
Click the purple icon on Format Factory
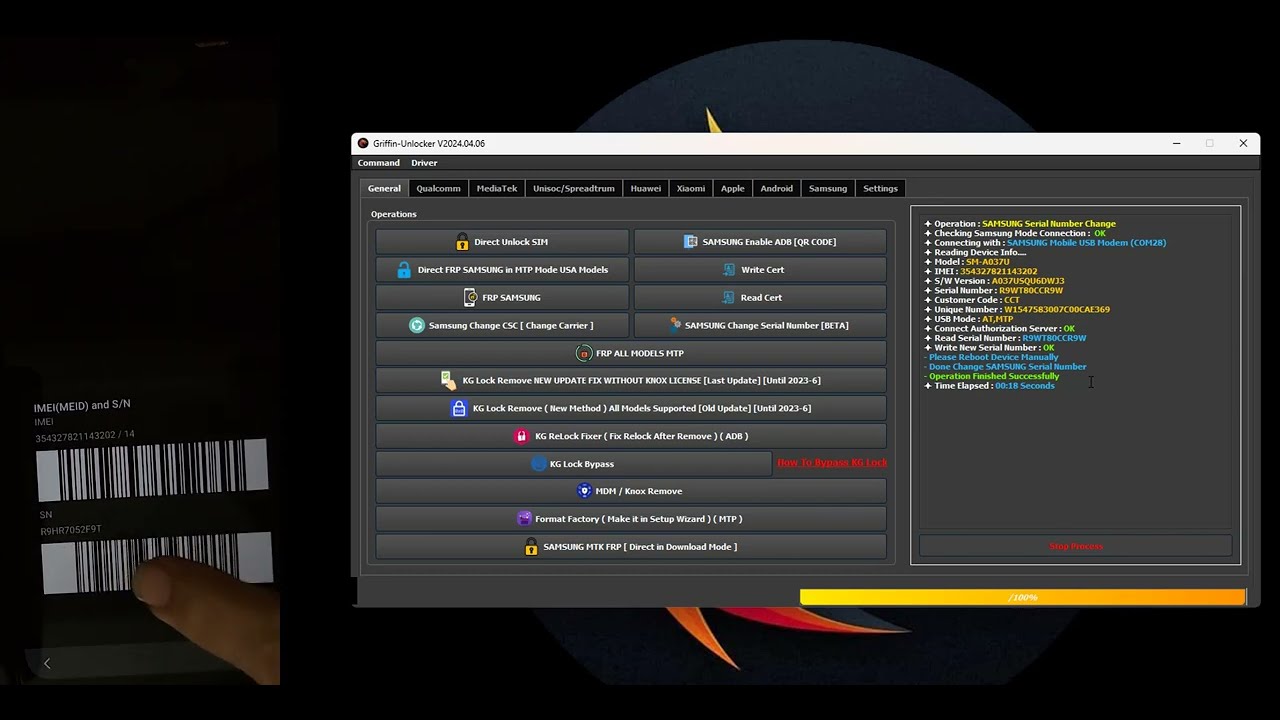click(x=524, y=519)
